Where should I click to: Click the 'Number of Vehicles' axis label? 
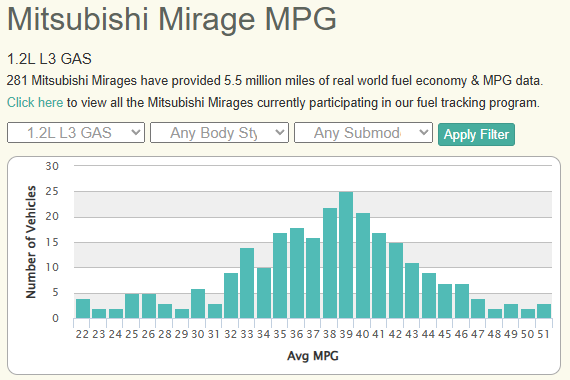pos(31,242)
